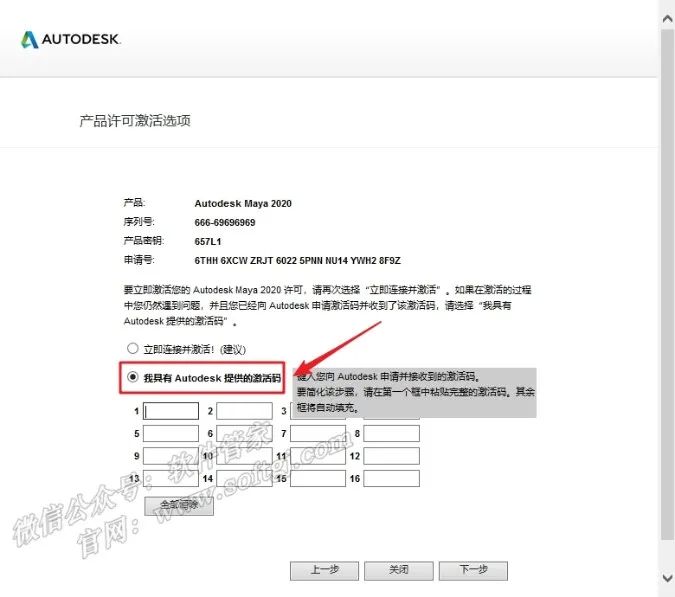Click the request code 6THH 6XCW ZRJT text
The height and width of the screenshot is (597, 675).
297,260
